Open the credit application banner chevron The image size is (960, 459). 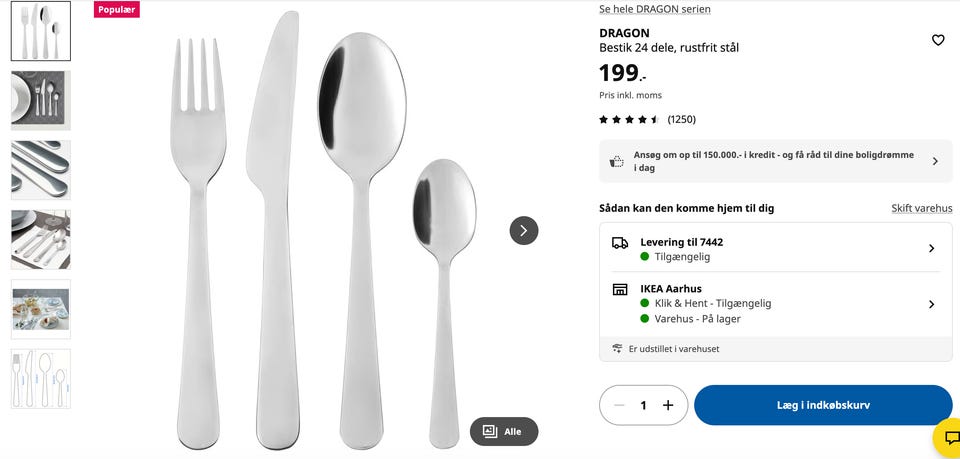tap(935, 162)
